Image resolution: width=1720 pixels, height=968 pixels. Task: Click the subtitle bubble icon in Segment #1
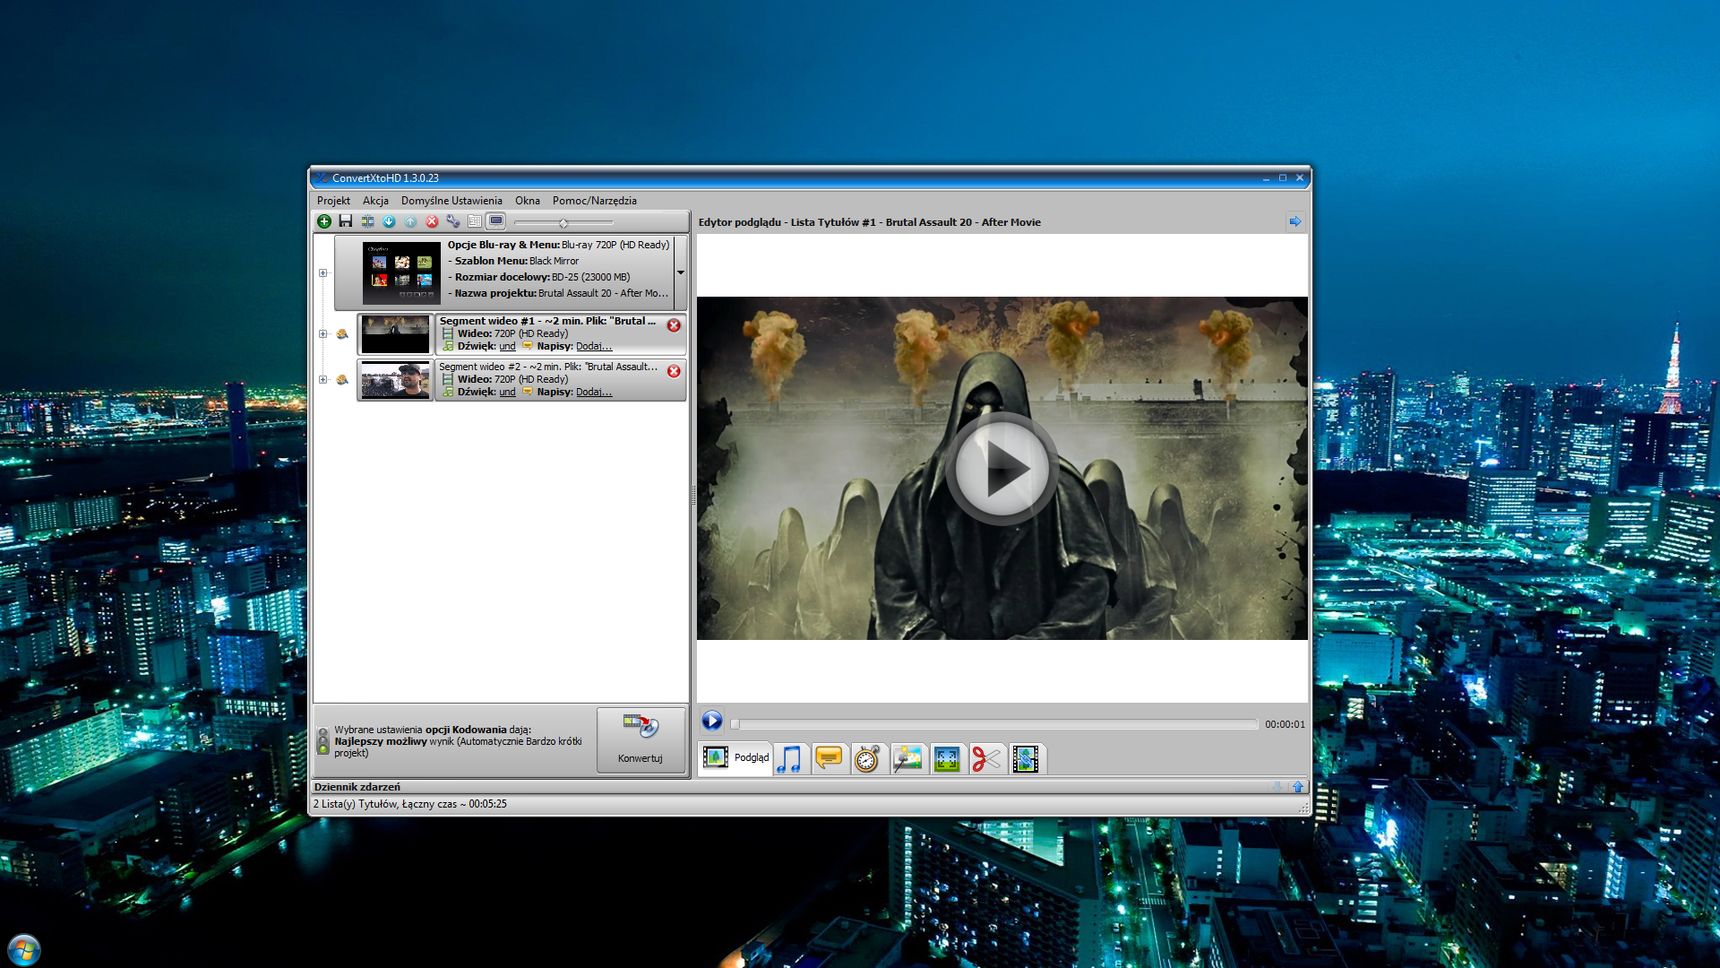[x=527, y=346]
